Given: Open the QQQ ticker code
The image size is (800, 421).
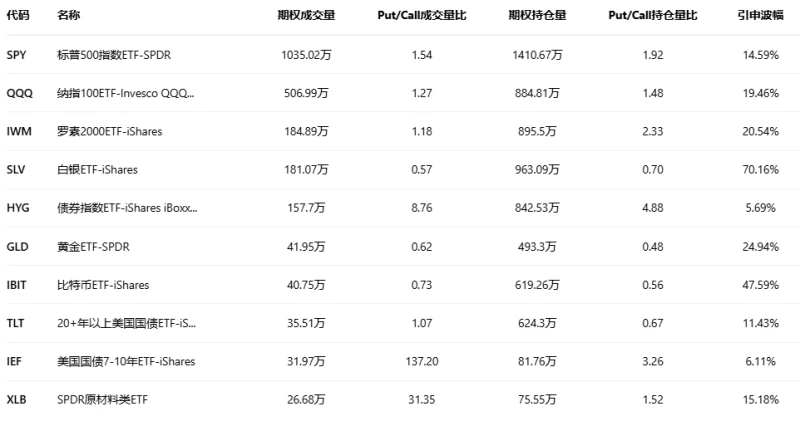Looking at the screenshot, I should tap(19, 93).
